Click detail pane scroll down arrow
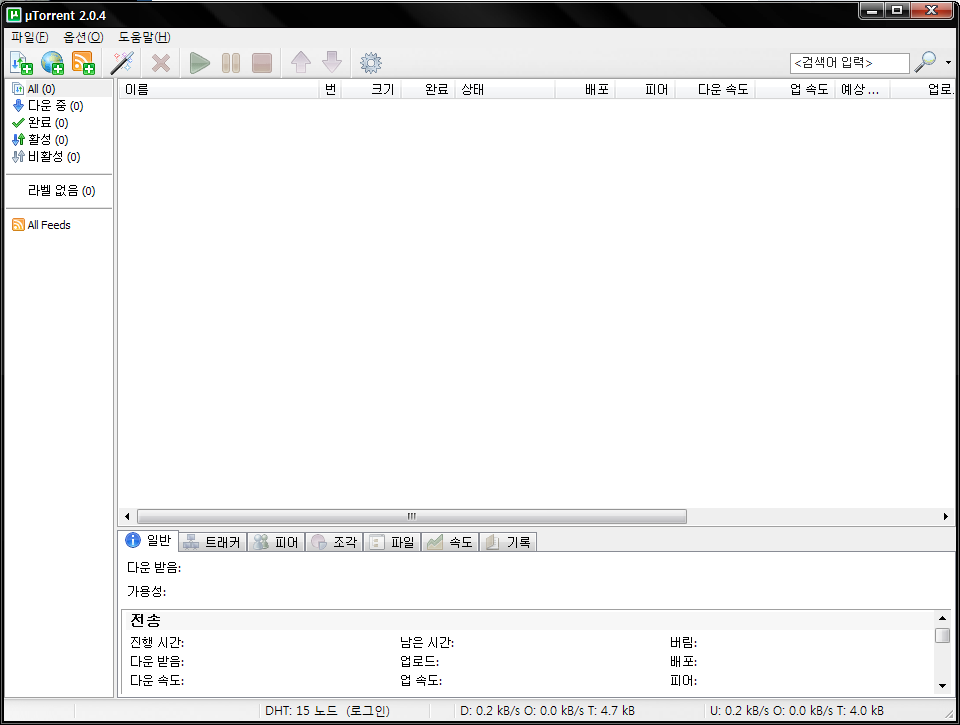 coord(942,686)
